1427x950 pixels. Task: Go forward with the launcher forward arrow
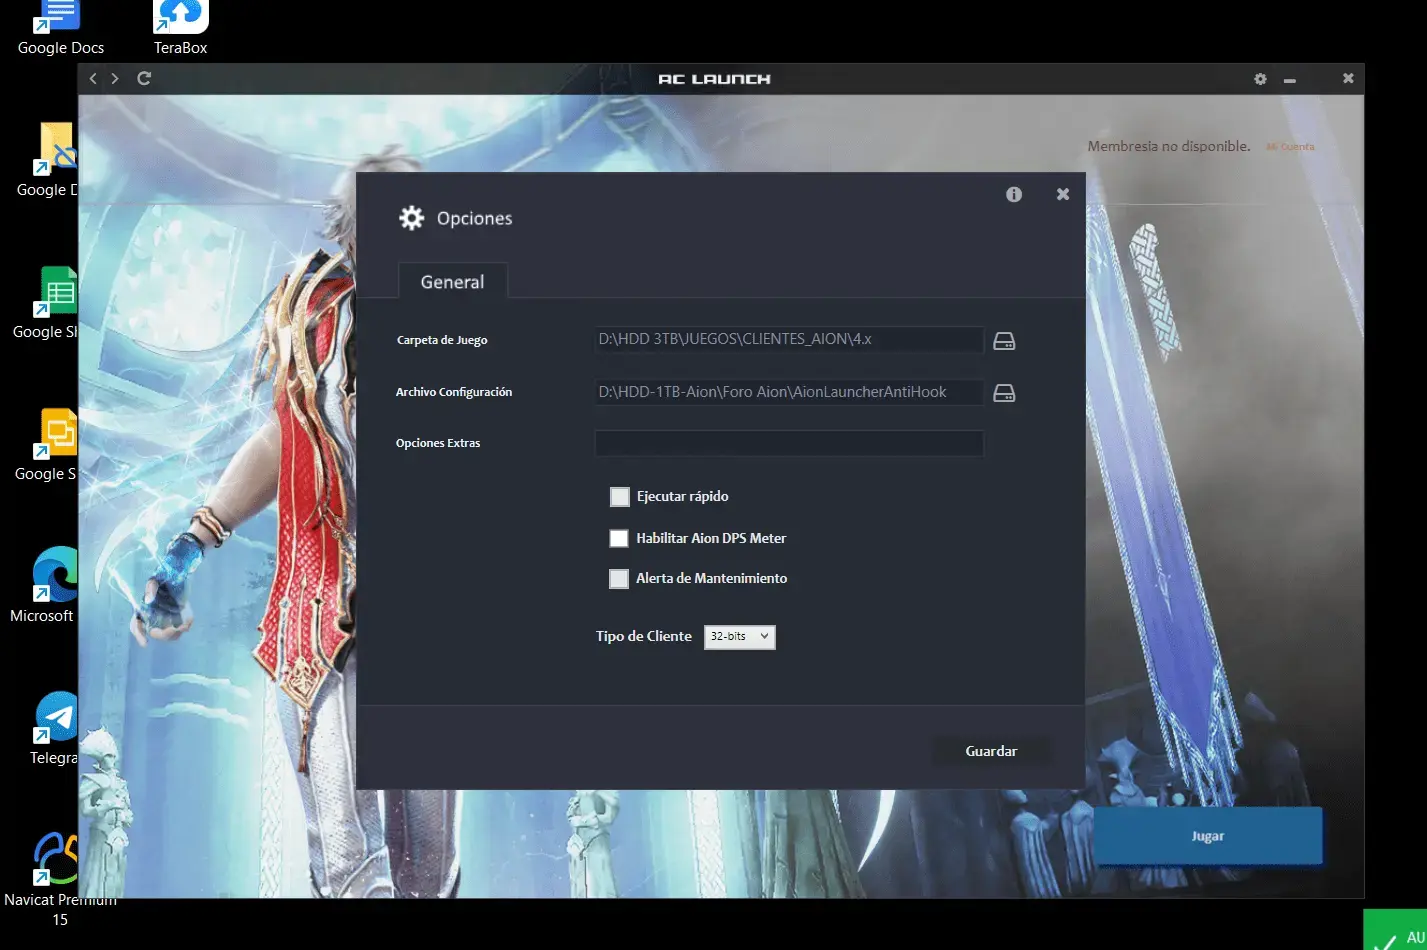[115, 78]
